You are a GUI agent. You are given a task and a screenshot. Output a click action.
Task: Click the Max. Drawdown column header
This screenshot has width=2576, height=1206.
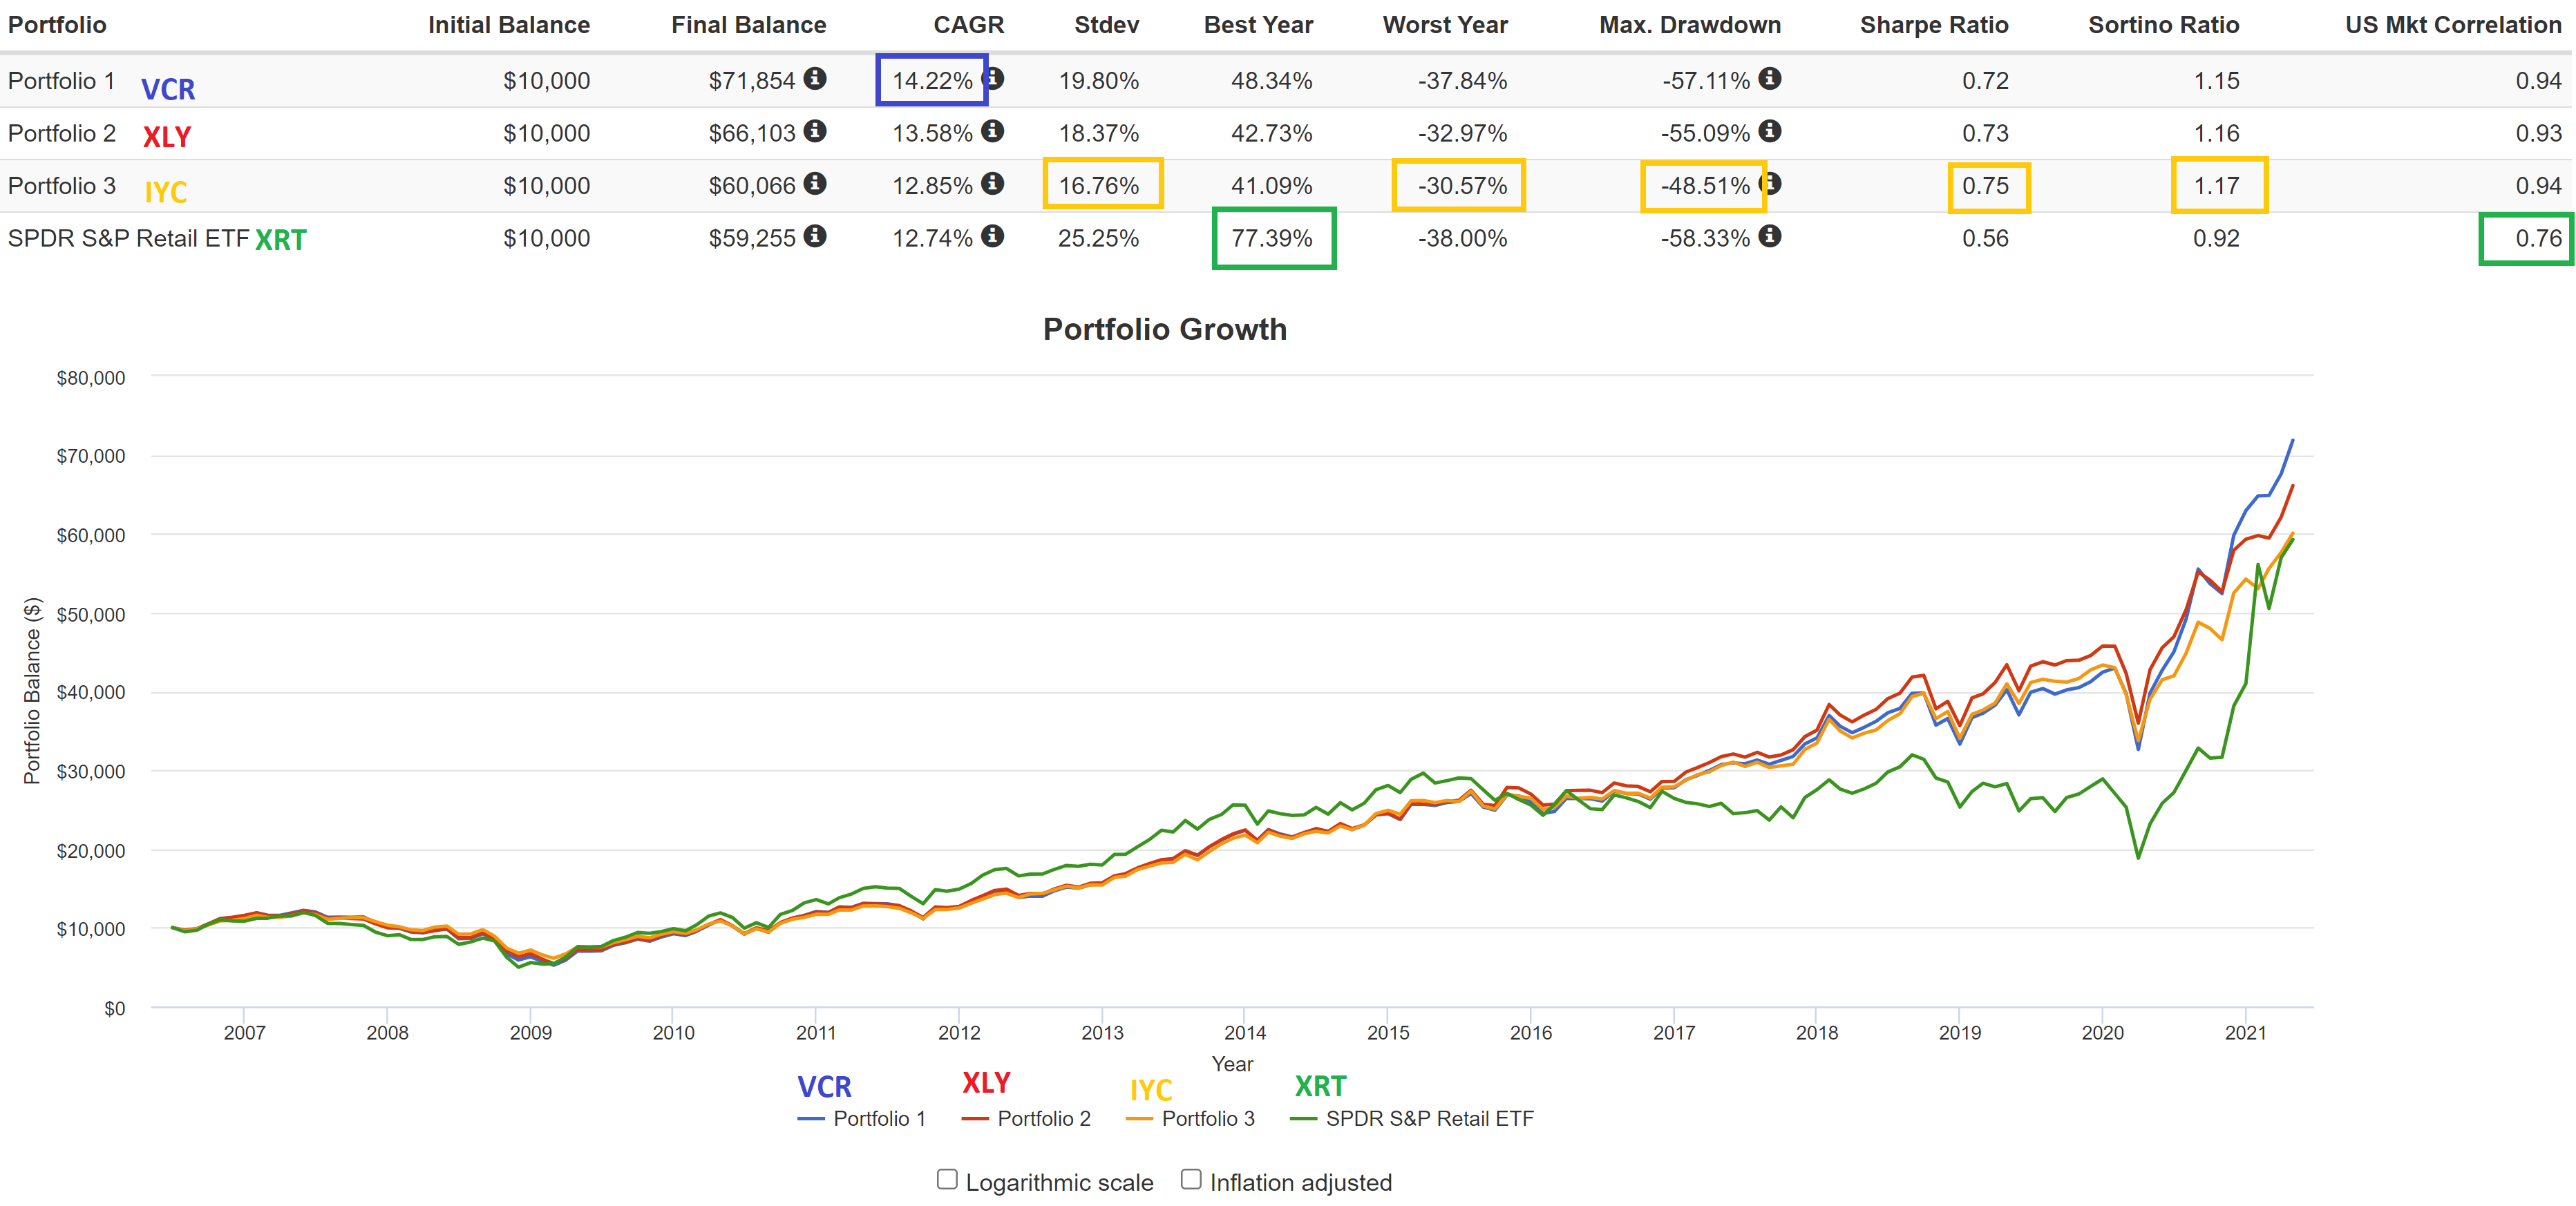point(1690,25)
